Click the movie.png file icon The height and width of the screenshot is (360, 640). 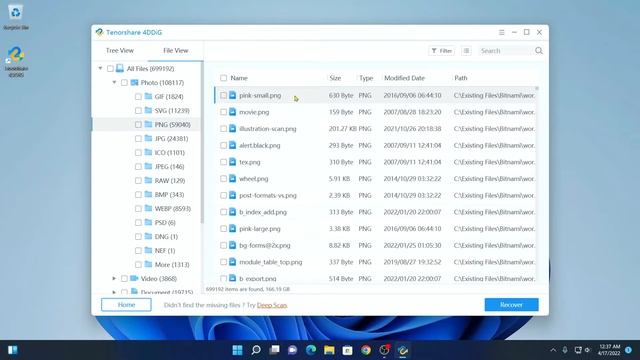[232, 112]
